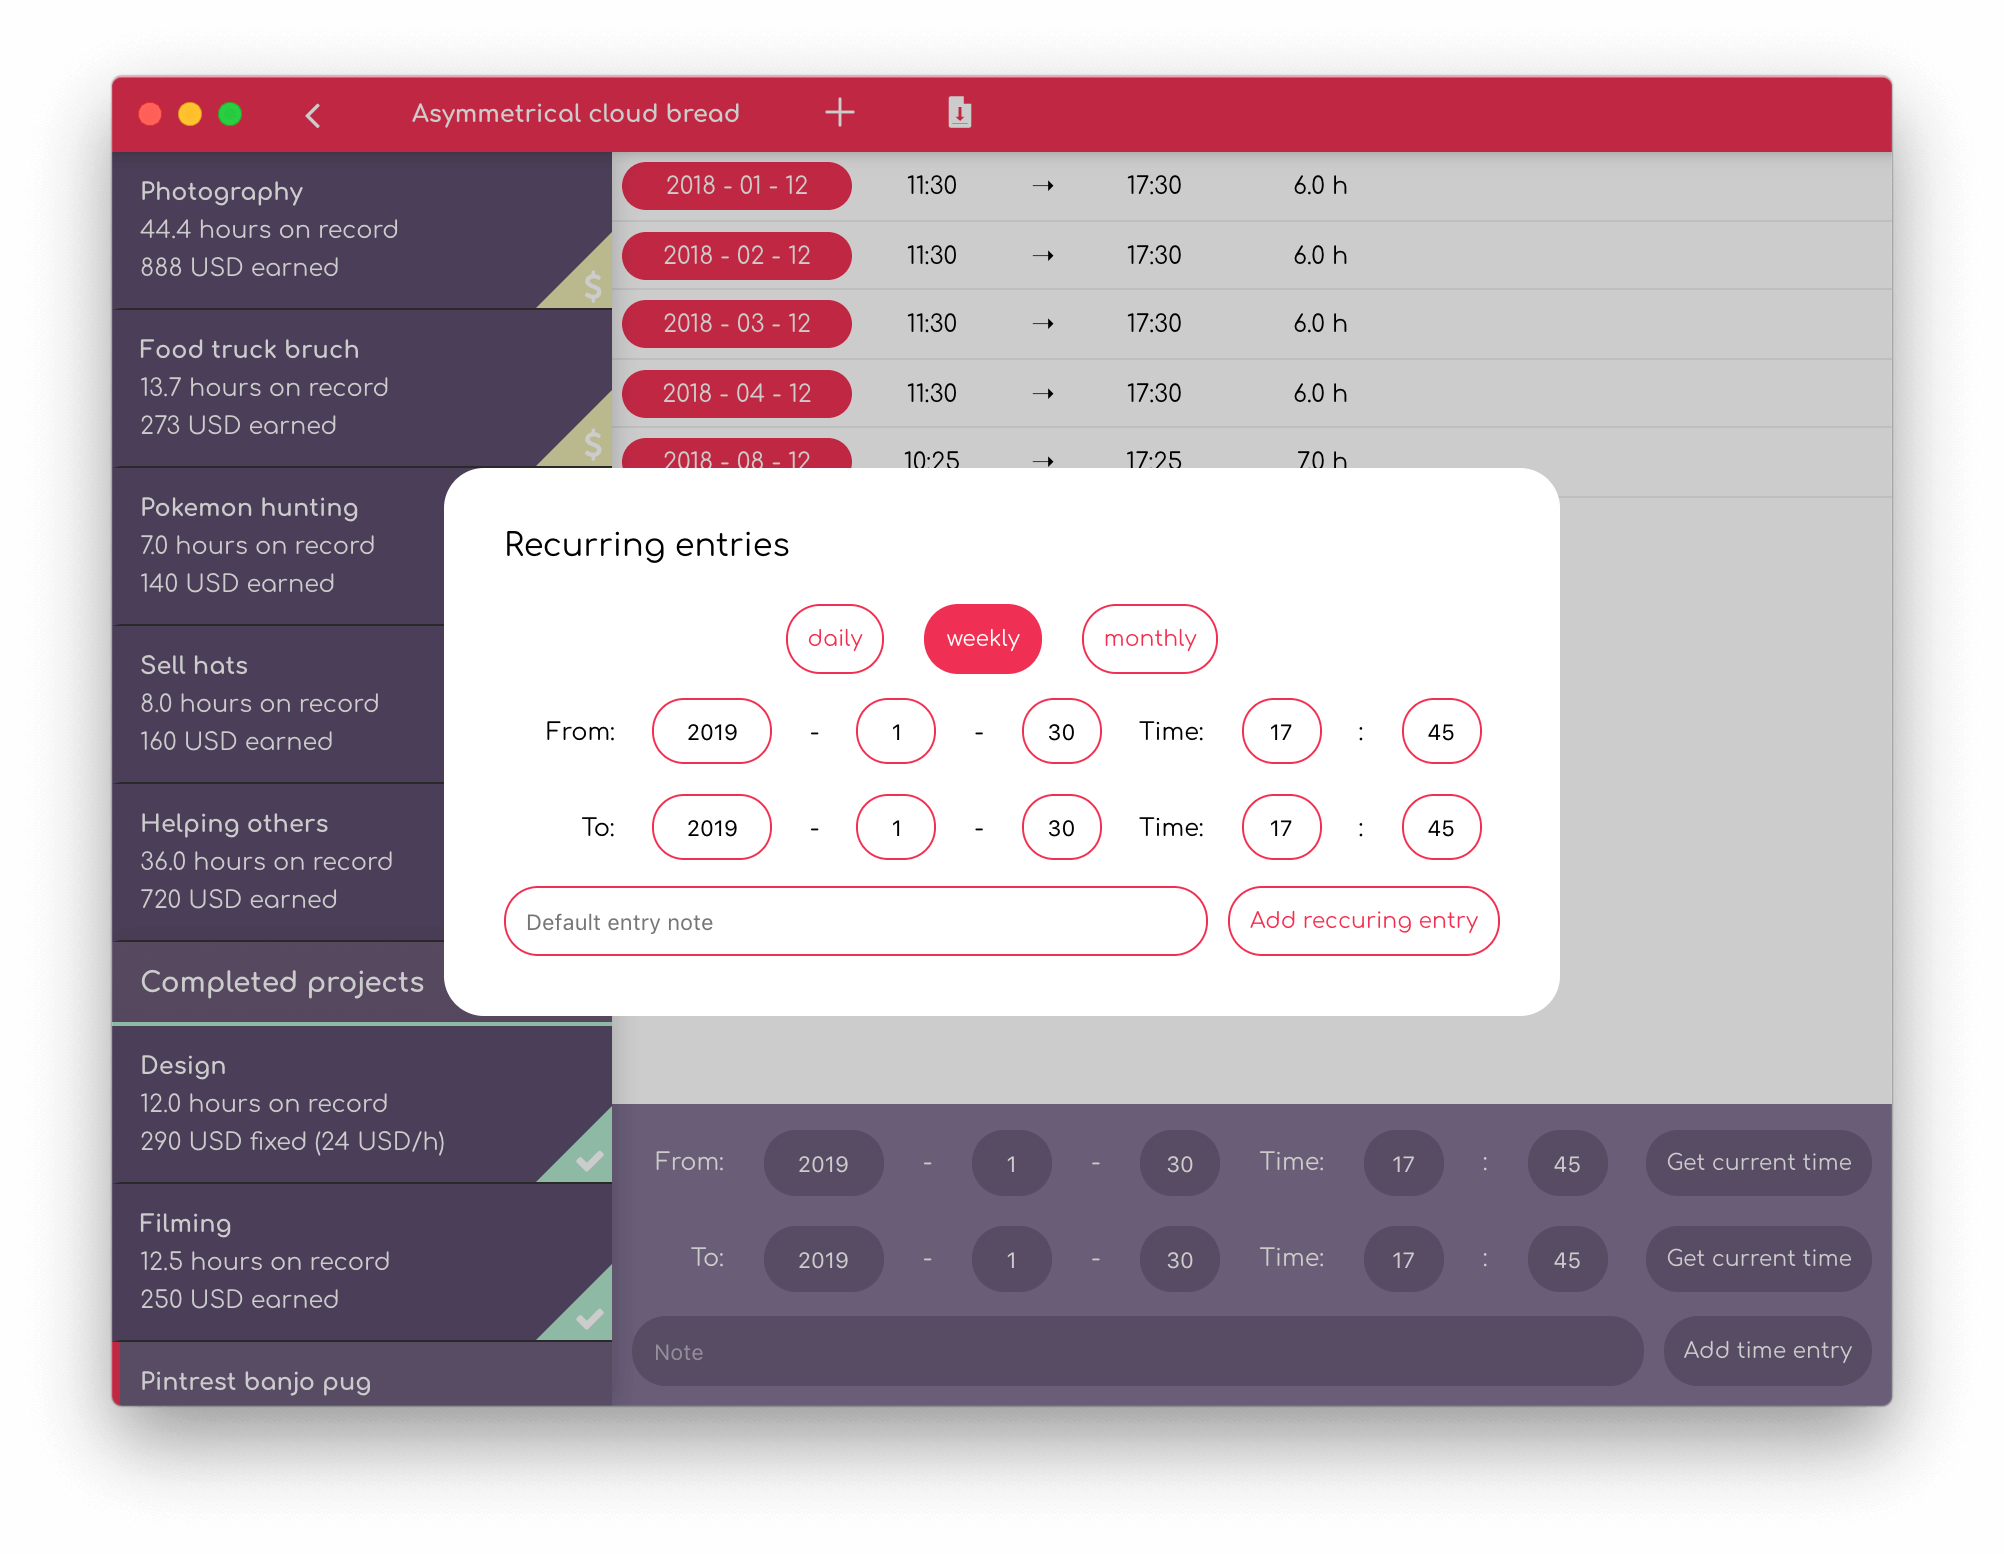This screenshot has height=1554, width=2004.
Task: Click the checkmark badge on the Design project
Action: tap(589, 1159)
